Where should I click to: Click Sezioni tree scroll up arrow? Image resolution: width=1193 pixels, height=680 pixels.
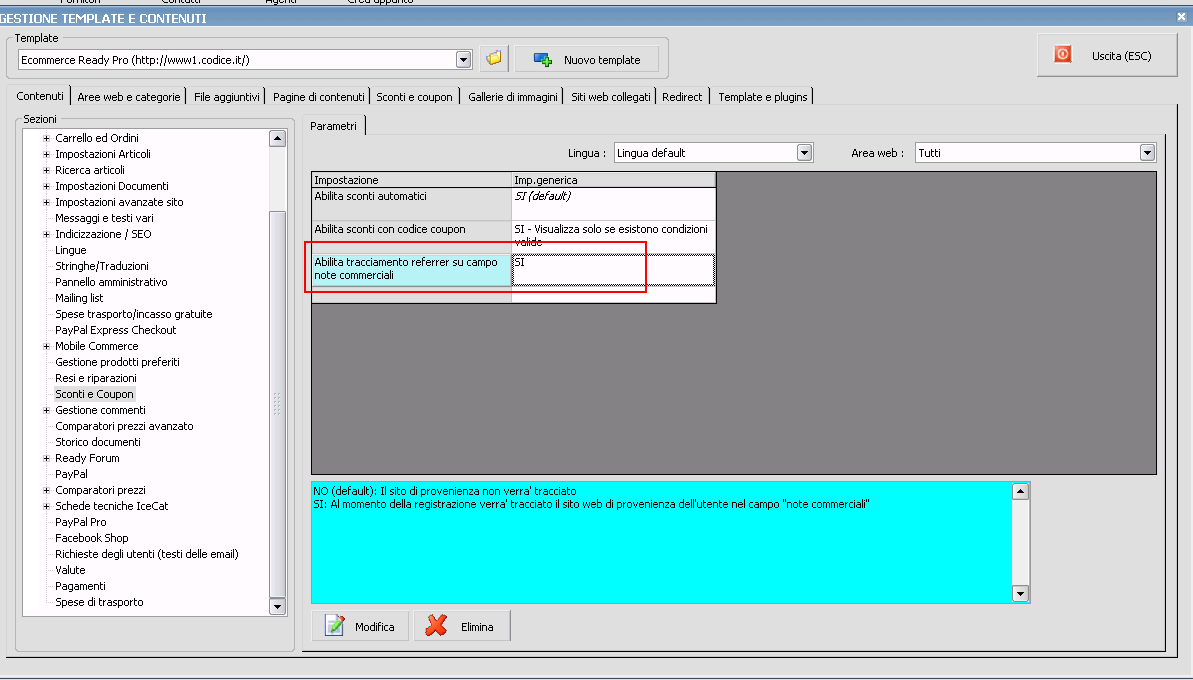[277, 138]
